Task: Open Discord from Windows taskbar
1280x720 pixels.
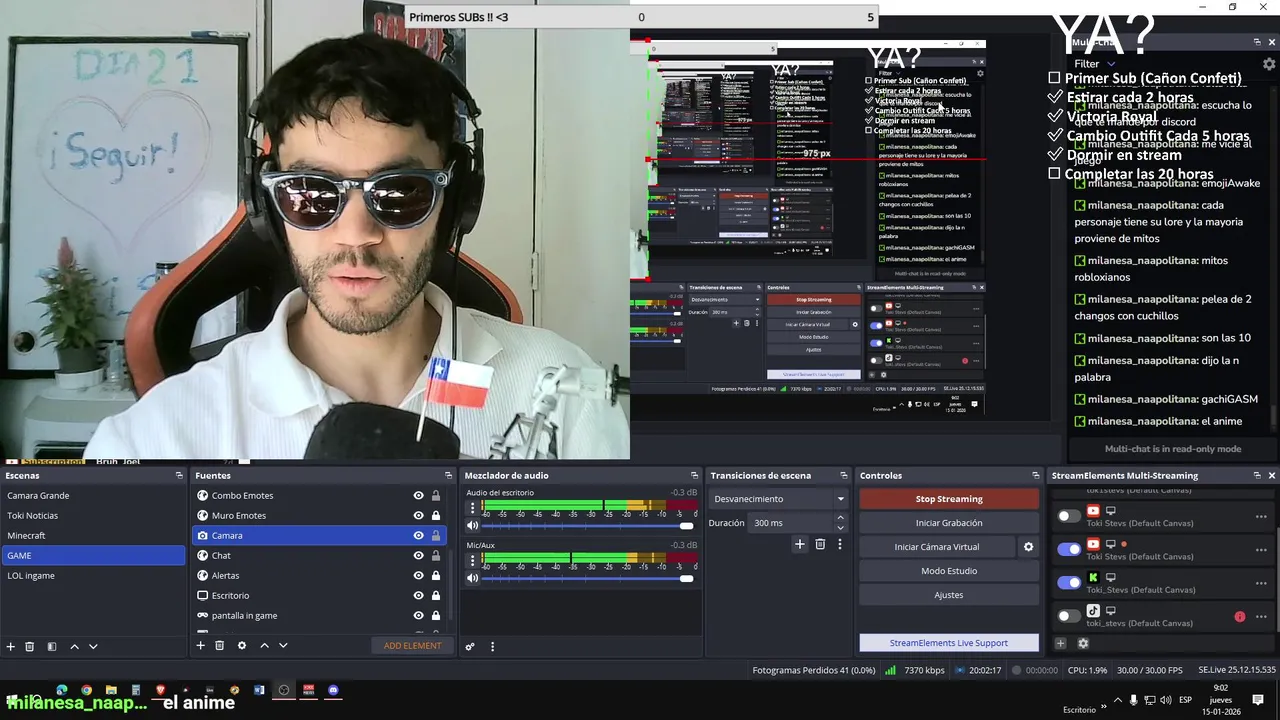Action: (333, 690)
